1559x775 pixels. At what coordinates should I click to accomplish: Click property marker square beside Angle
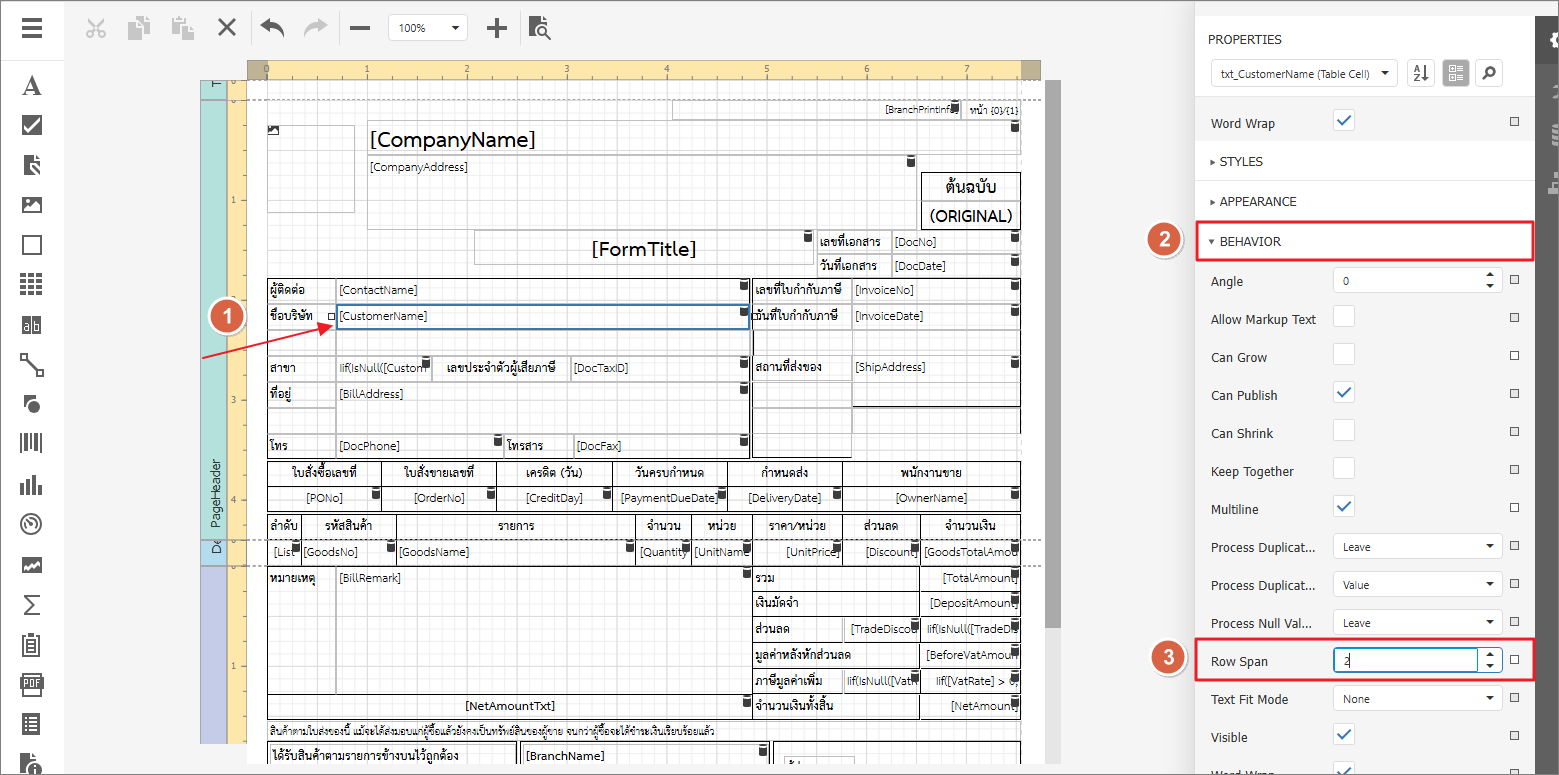tap(1514, 280)
